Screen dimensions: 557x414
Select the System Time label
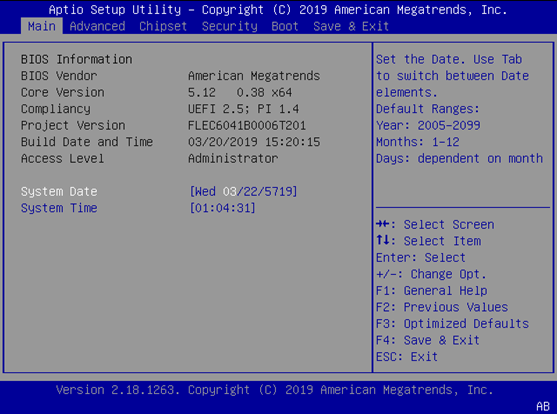click(x=59, y=208)
